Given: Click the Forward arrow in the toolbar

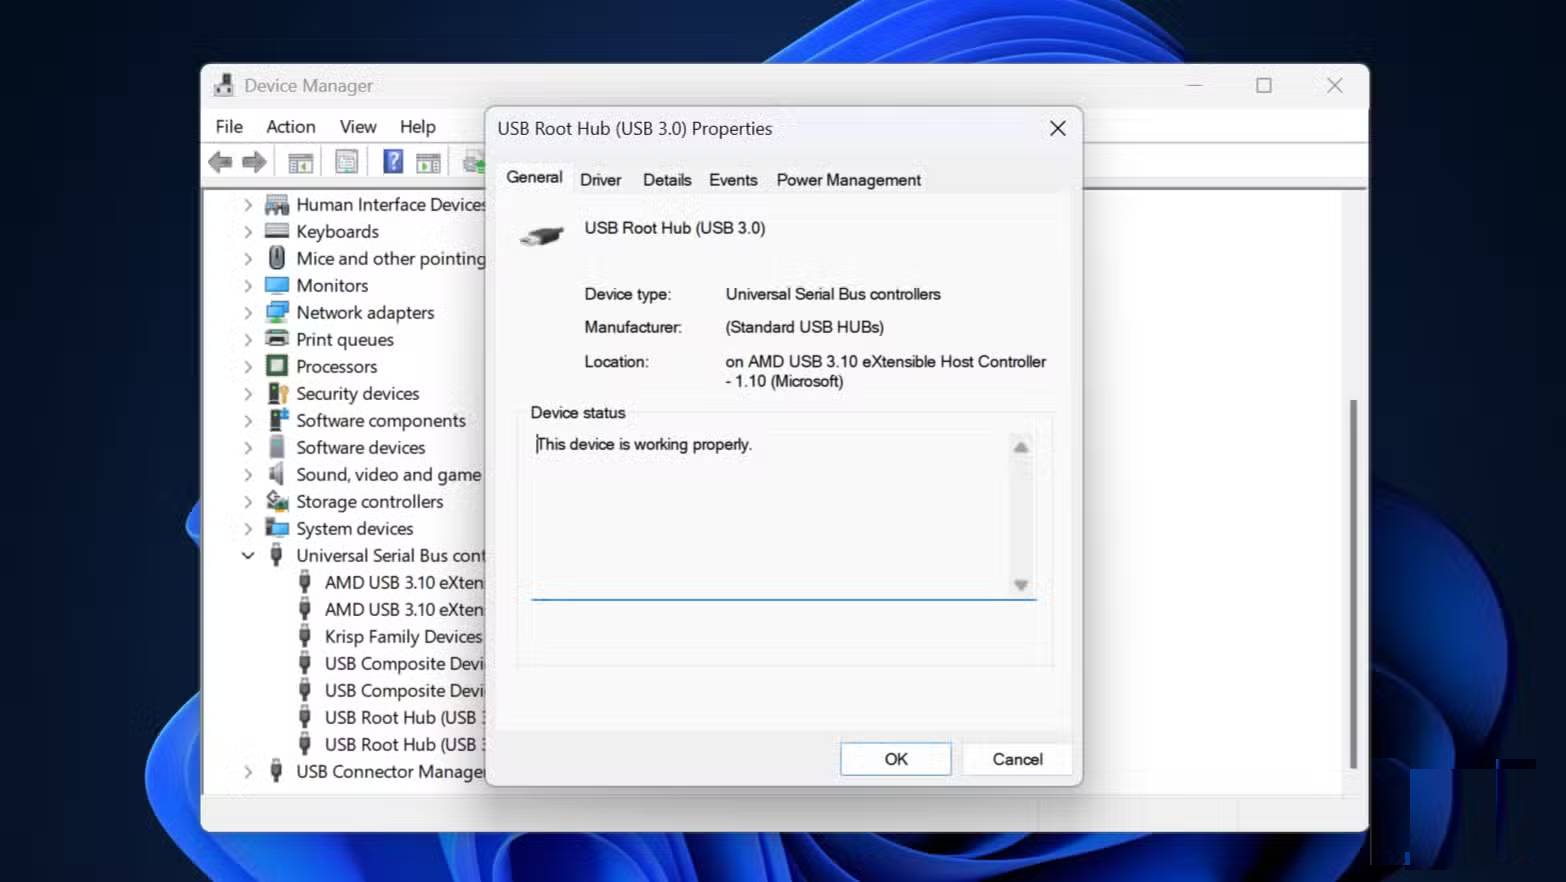Looking at the screenshot, I should (255, 162).
